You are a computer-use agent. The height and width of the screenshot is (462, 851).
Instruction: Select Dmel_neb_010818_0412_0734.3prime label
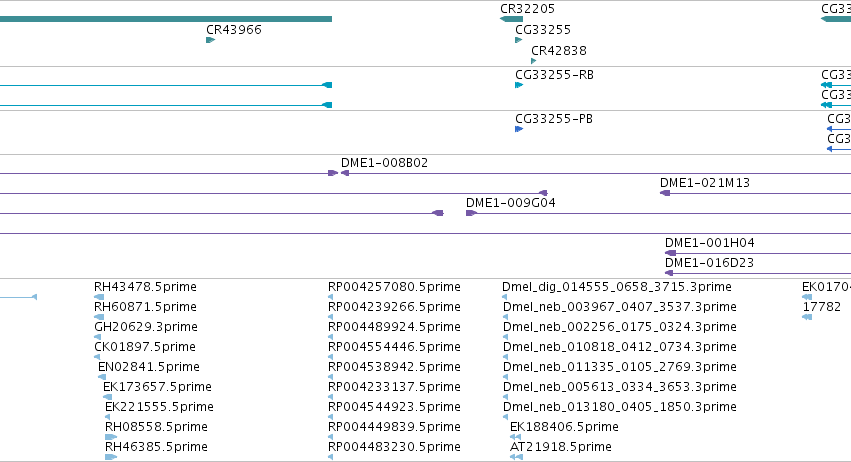coord(620,346)
